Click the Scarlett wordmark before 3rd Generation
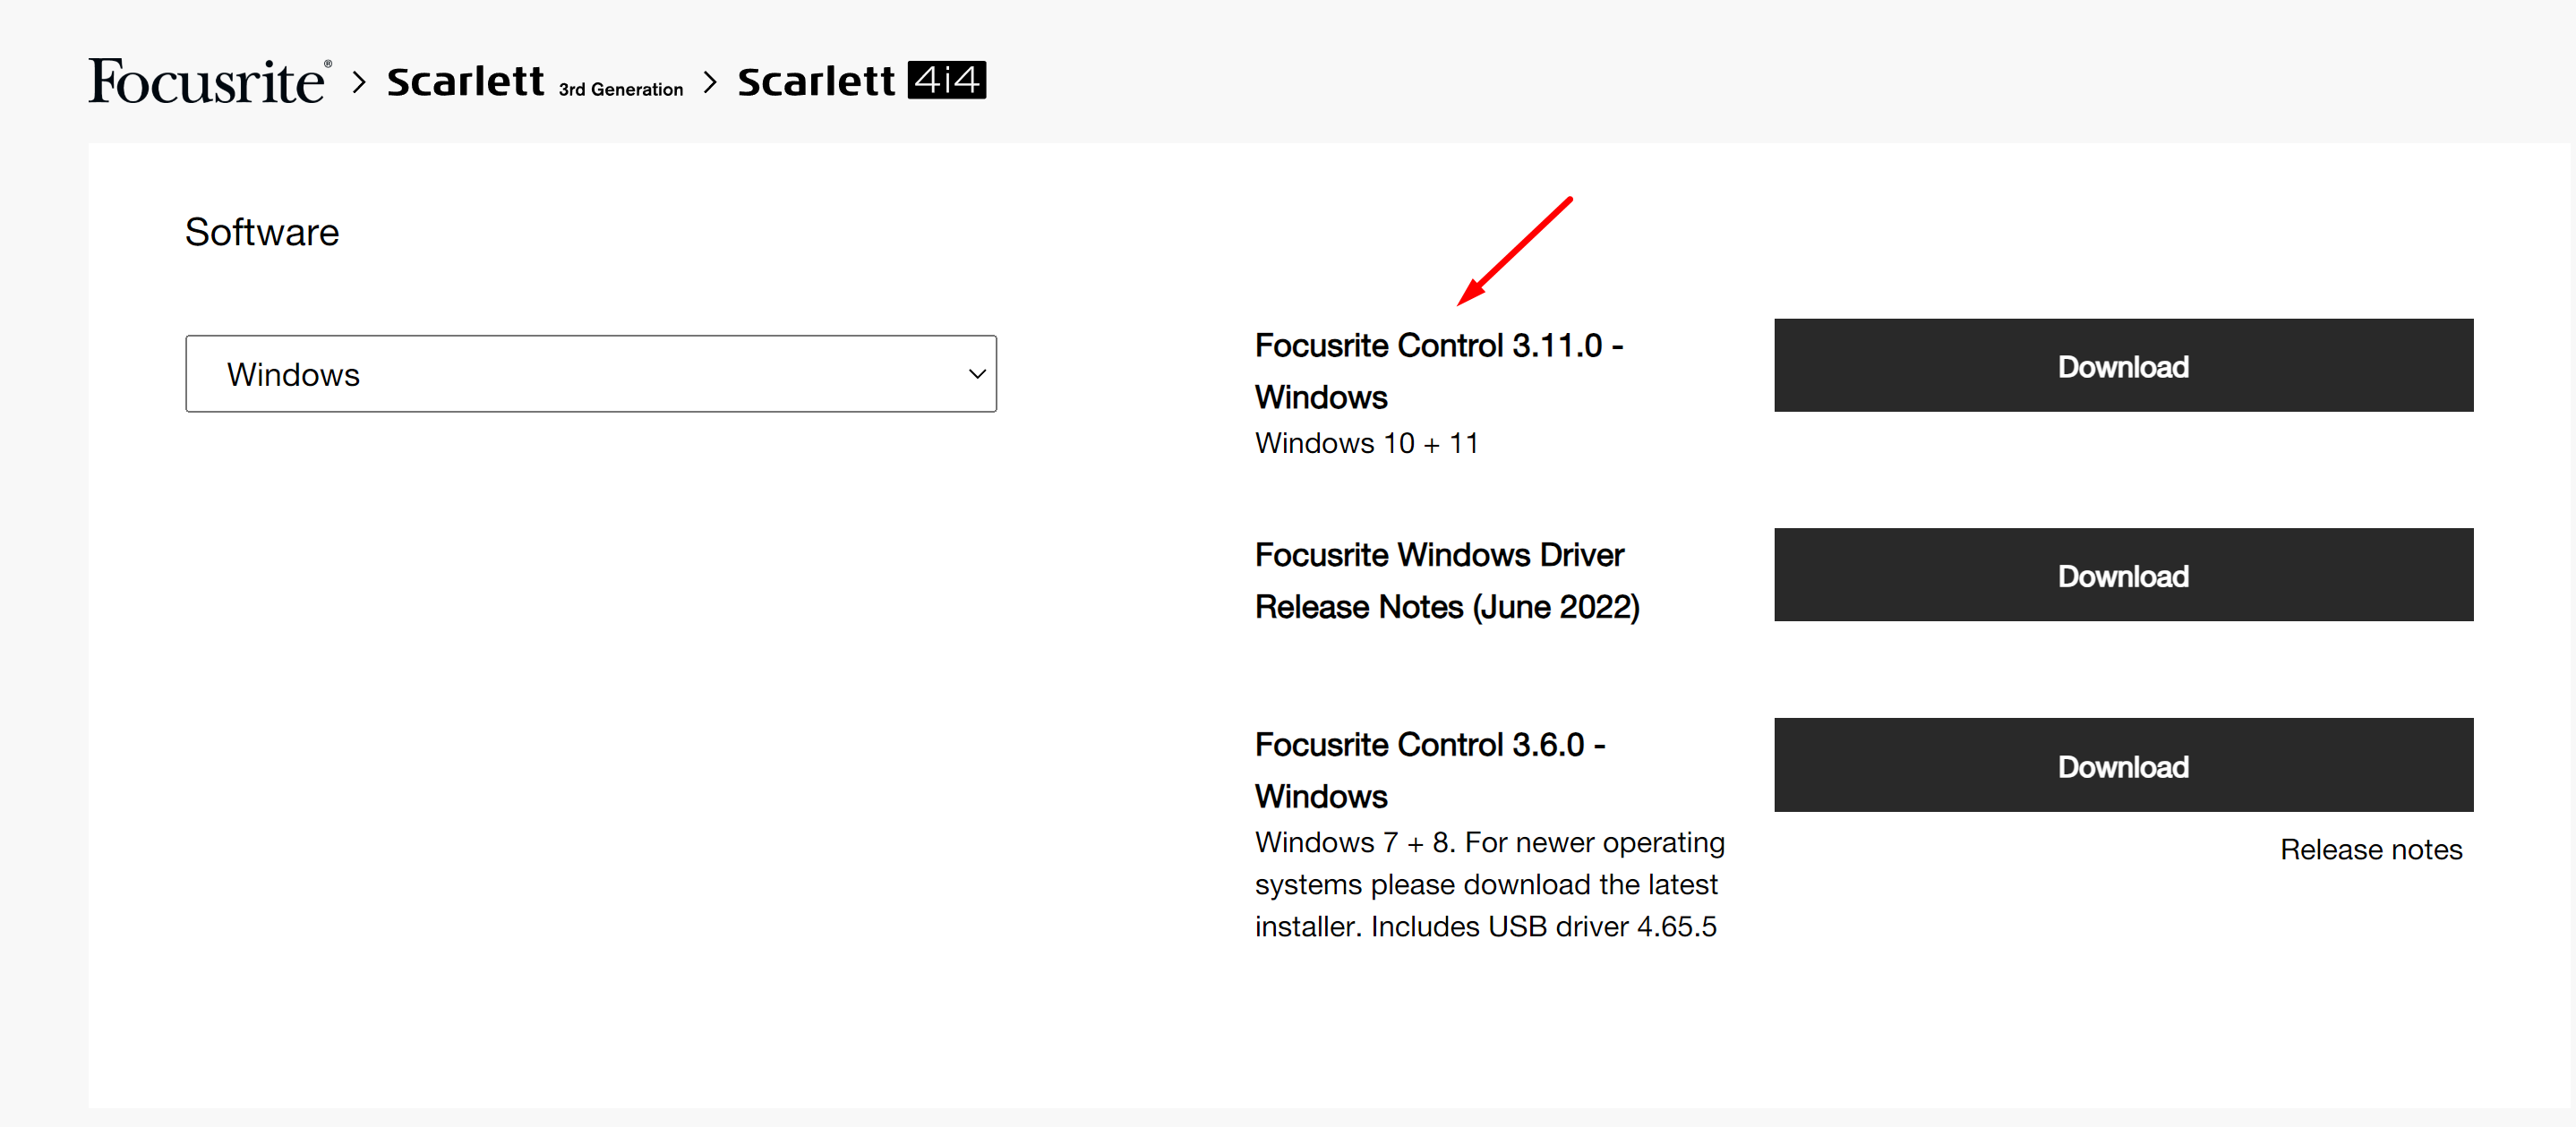The image size is (2576, 1127). 465,81
